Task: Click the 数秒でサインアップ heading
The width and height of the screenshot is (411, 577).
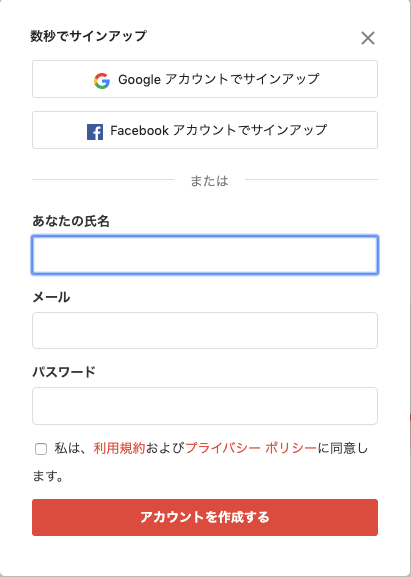Action: click(89, 36)
